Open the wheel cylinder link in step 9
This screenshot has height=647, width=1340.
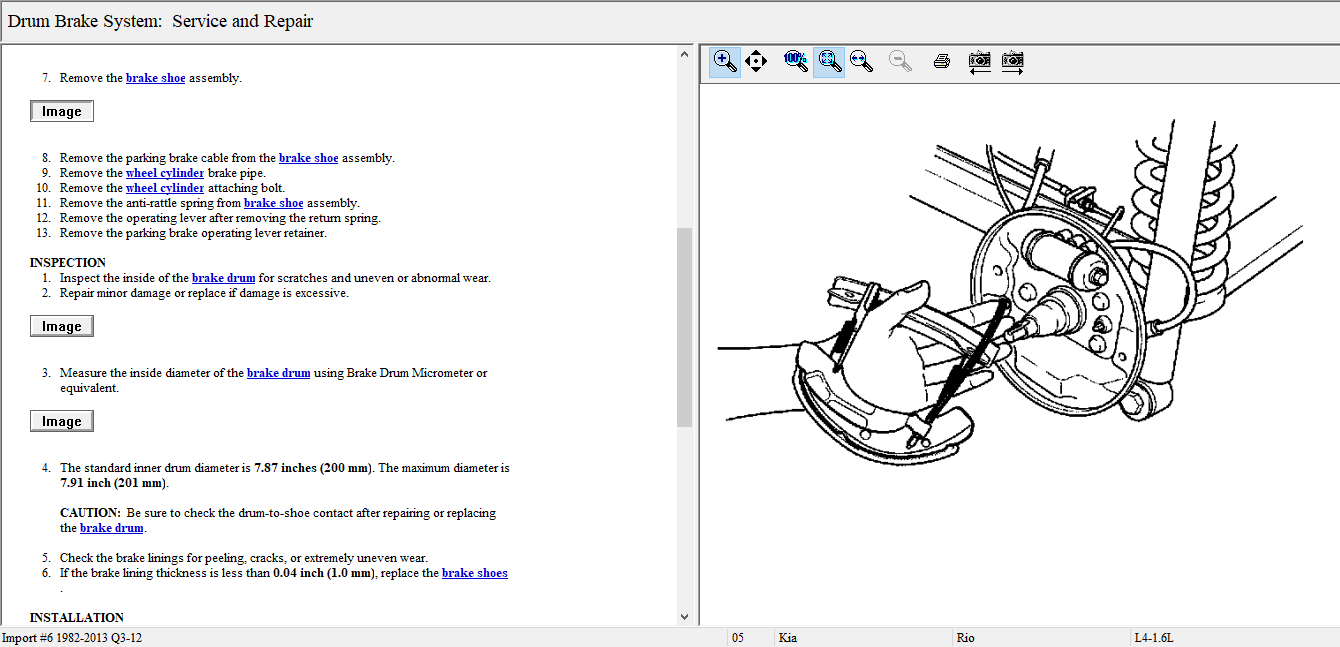pyautogui.click(x=165, y=173)
